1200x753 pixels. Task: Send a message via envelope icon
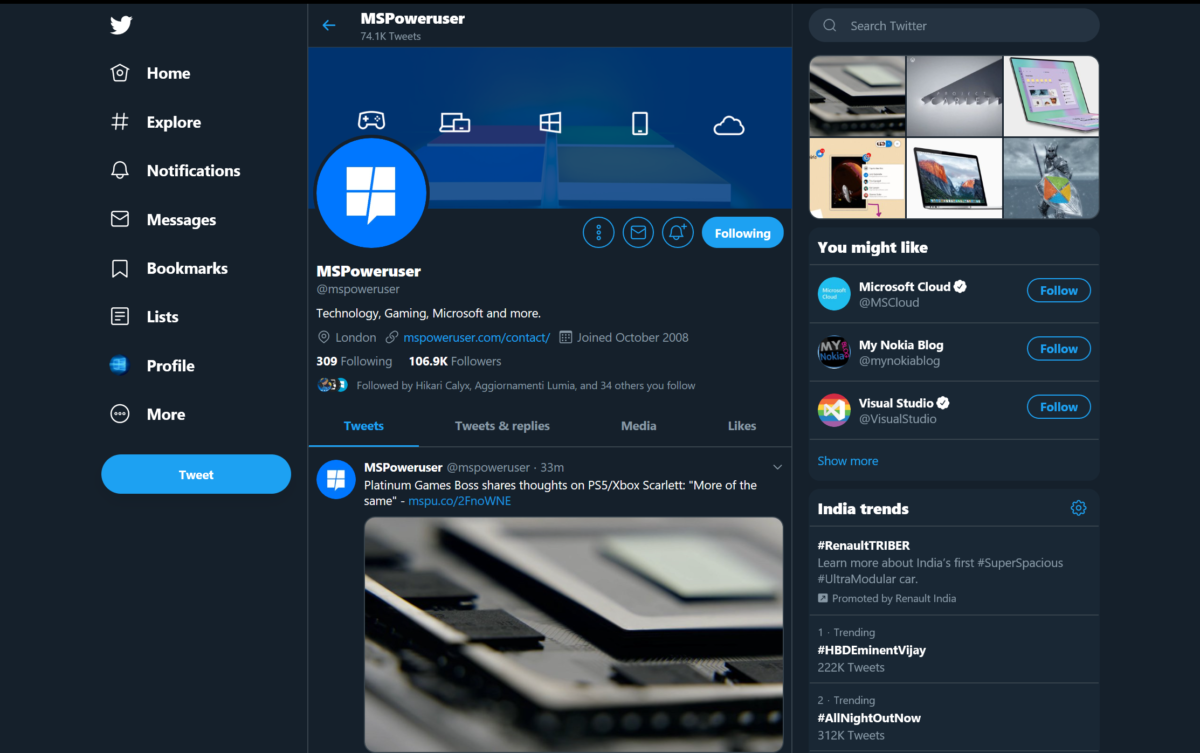(x=638, y=233)
